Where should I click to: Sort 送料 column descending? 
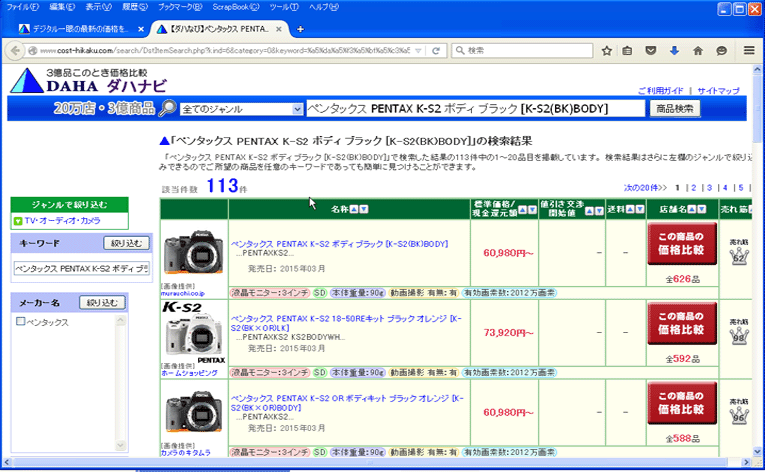point(640,209)
